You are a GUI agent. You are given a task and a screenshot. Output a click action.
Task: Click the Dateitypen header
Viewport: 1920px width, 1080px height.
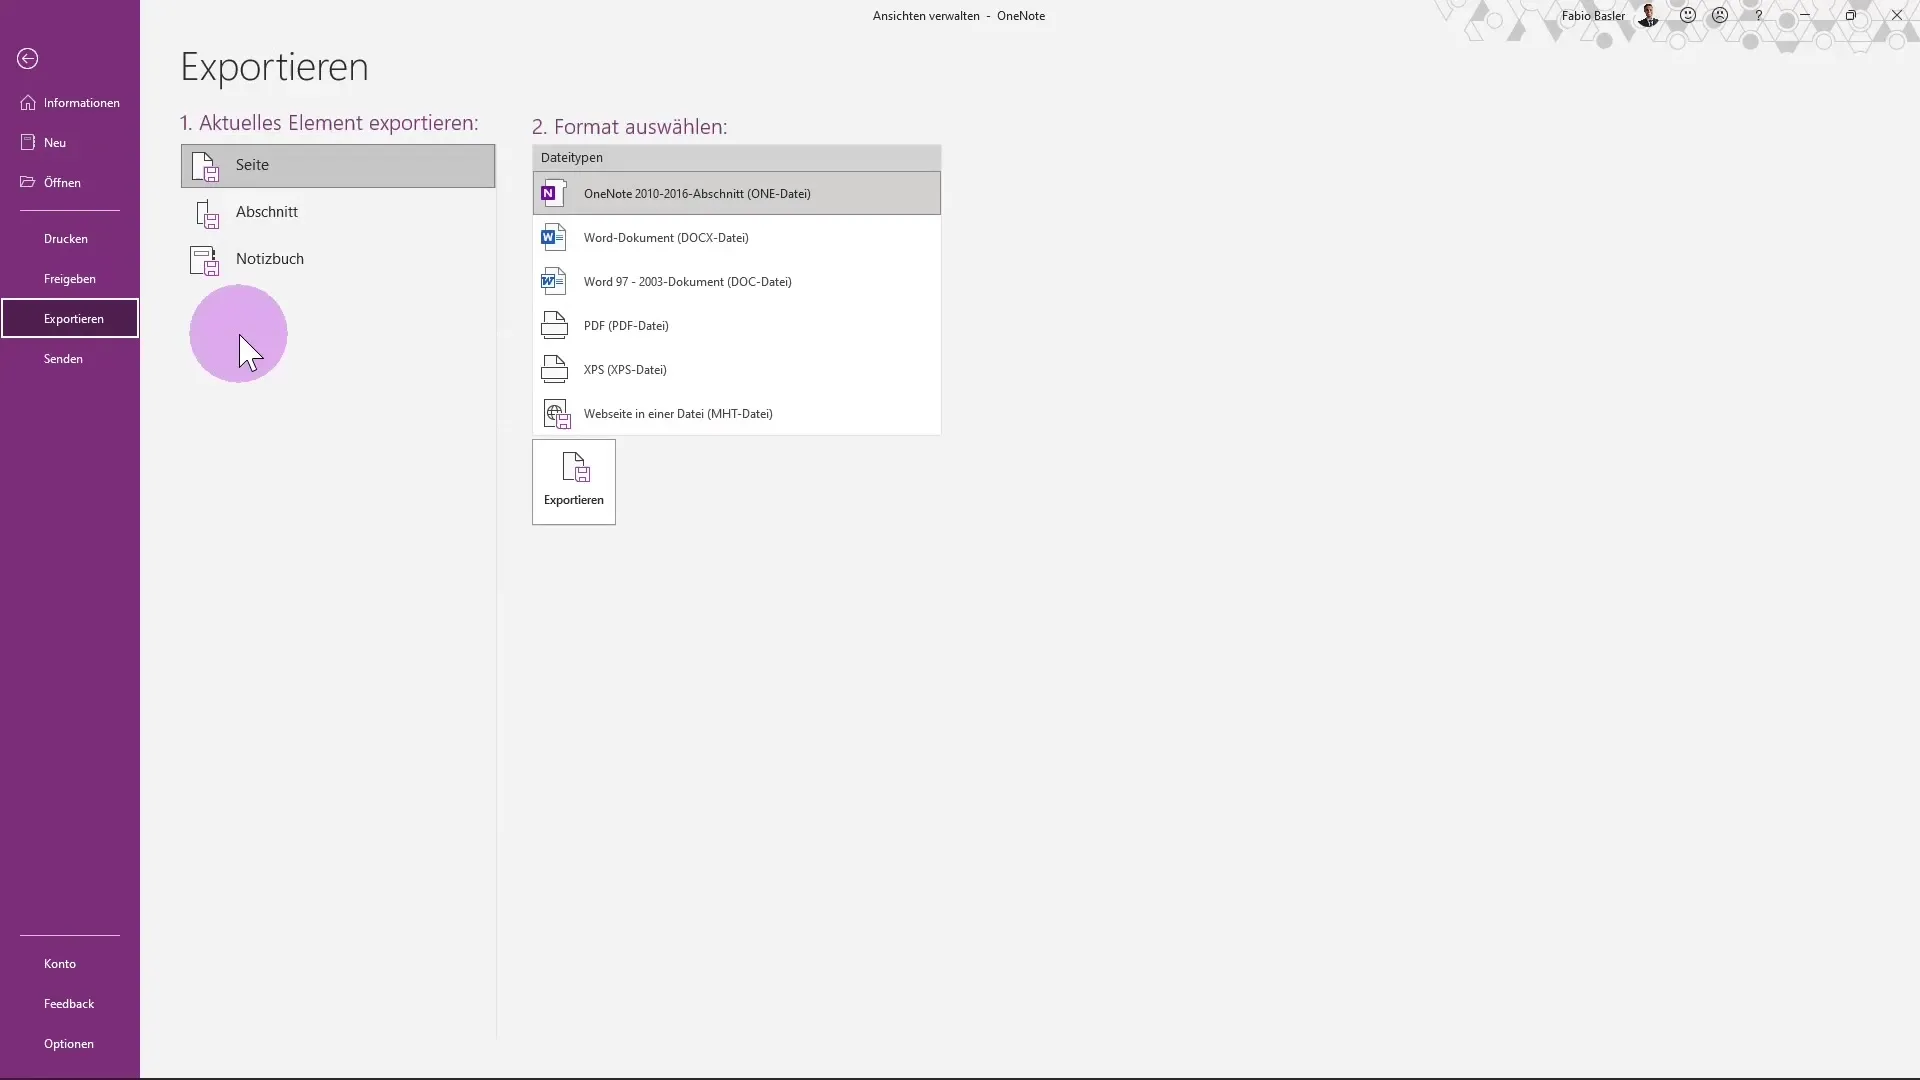point(737,158)
